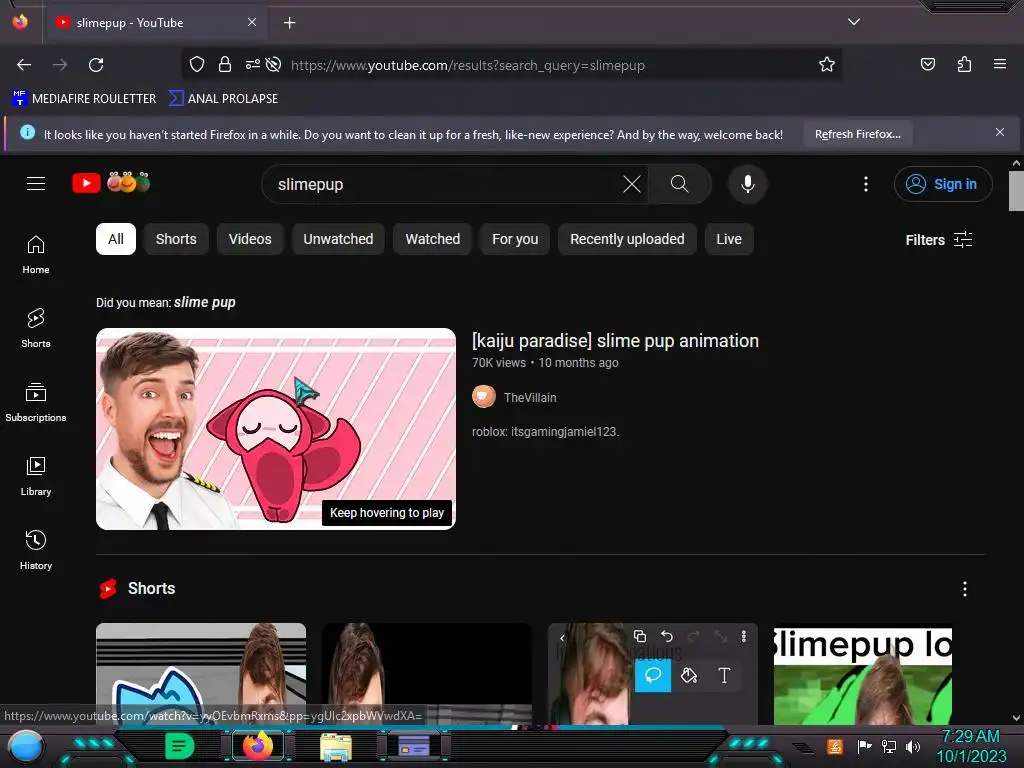This screenshot has width=1024, height=768.
Task: Select the Recently uploaded filter chip
Action: [627, 239]
